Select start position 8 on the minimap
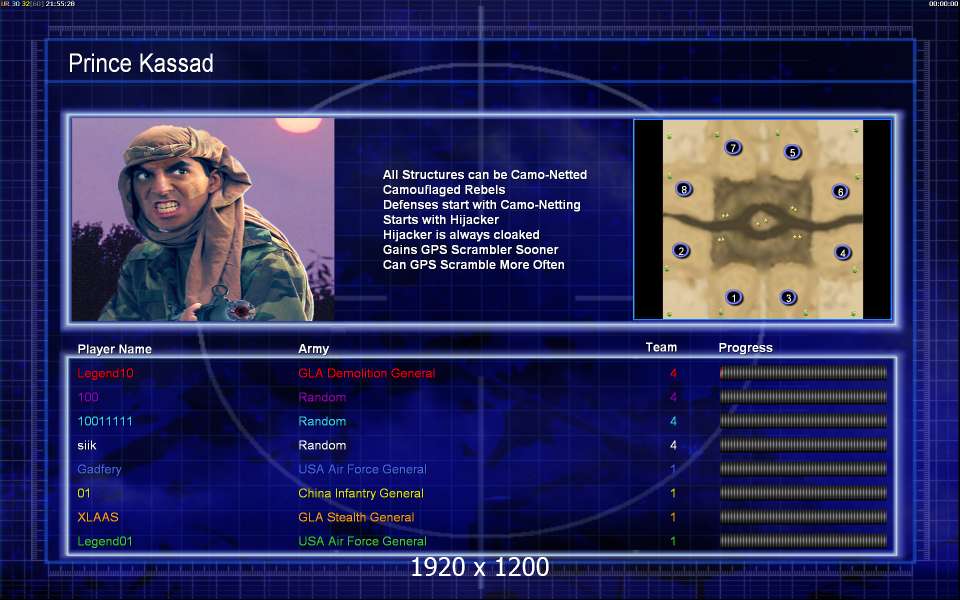 [684, 189]
